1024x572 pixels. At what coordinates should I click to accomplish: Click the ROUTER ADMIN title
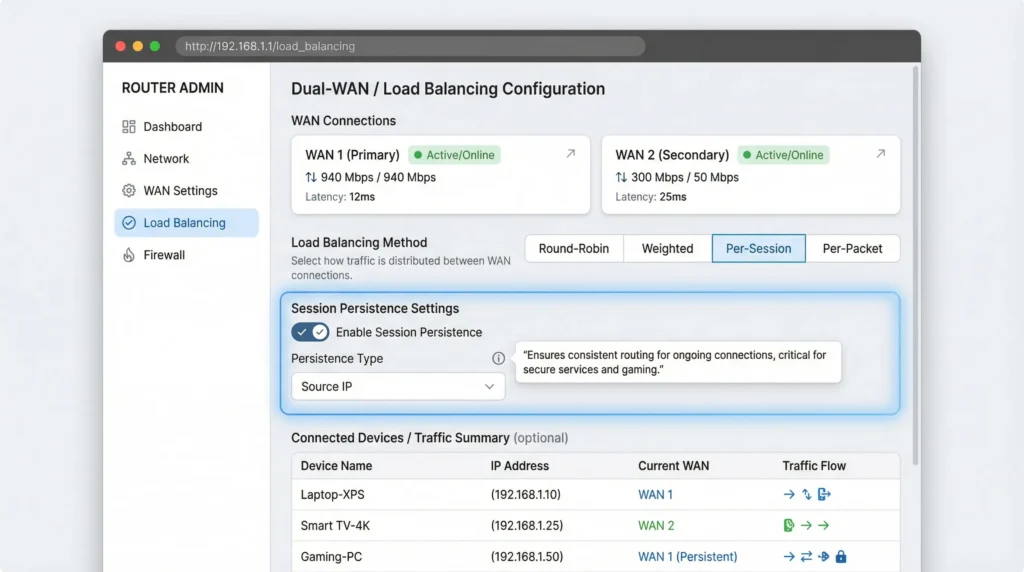(172, 87)
